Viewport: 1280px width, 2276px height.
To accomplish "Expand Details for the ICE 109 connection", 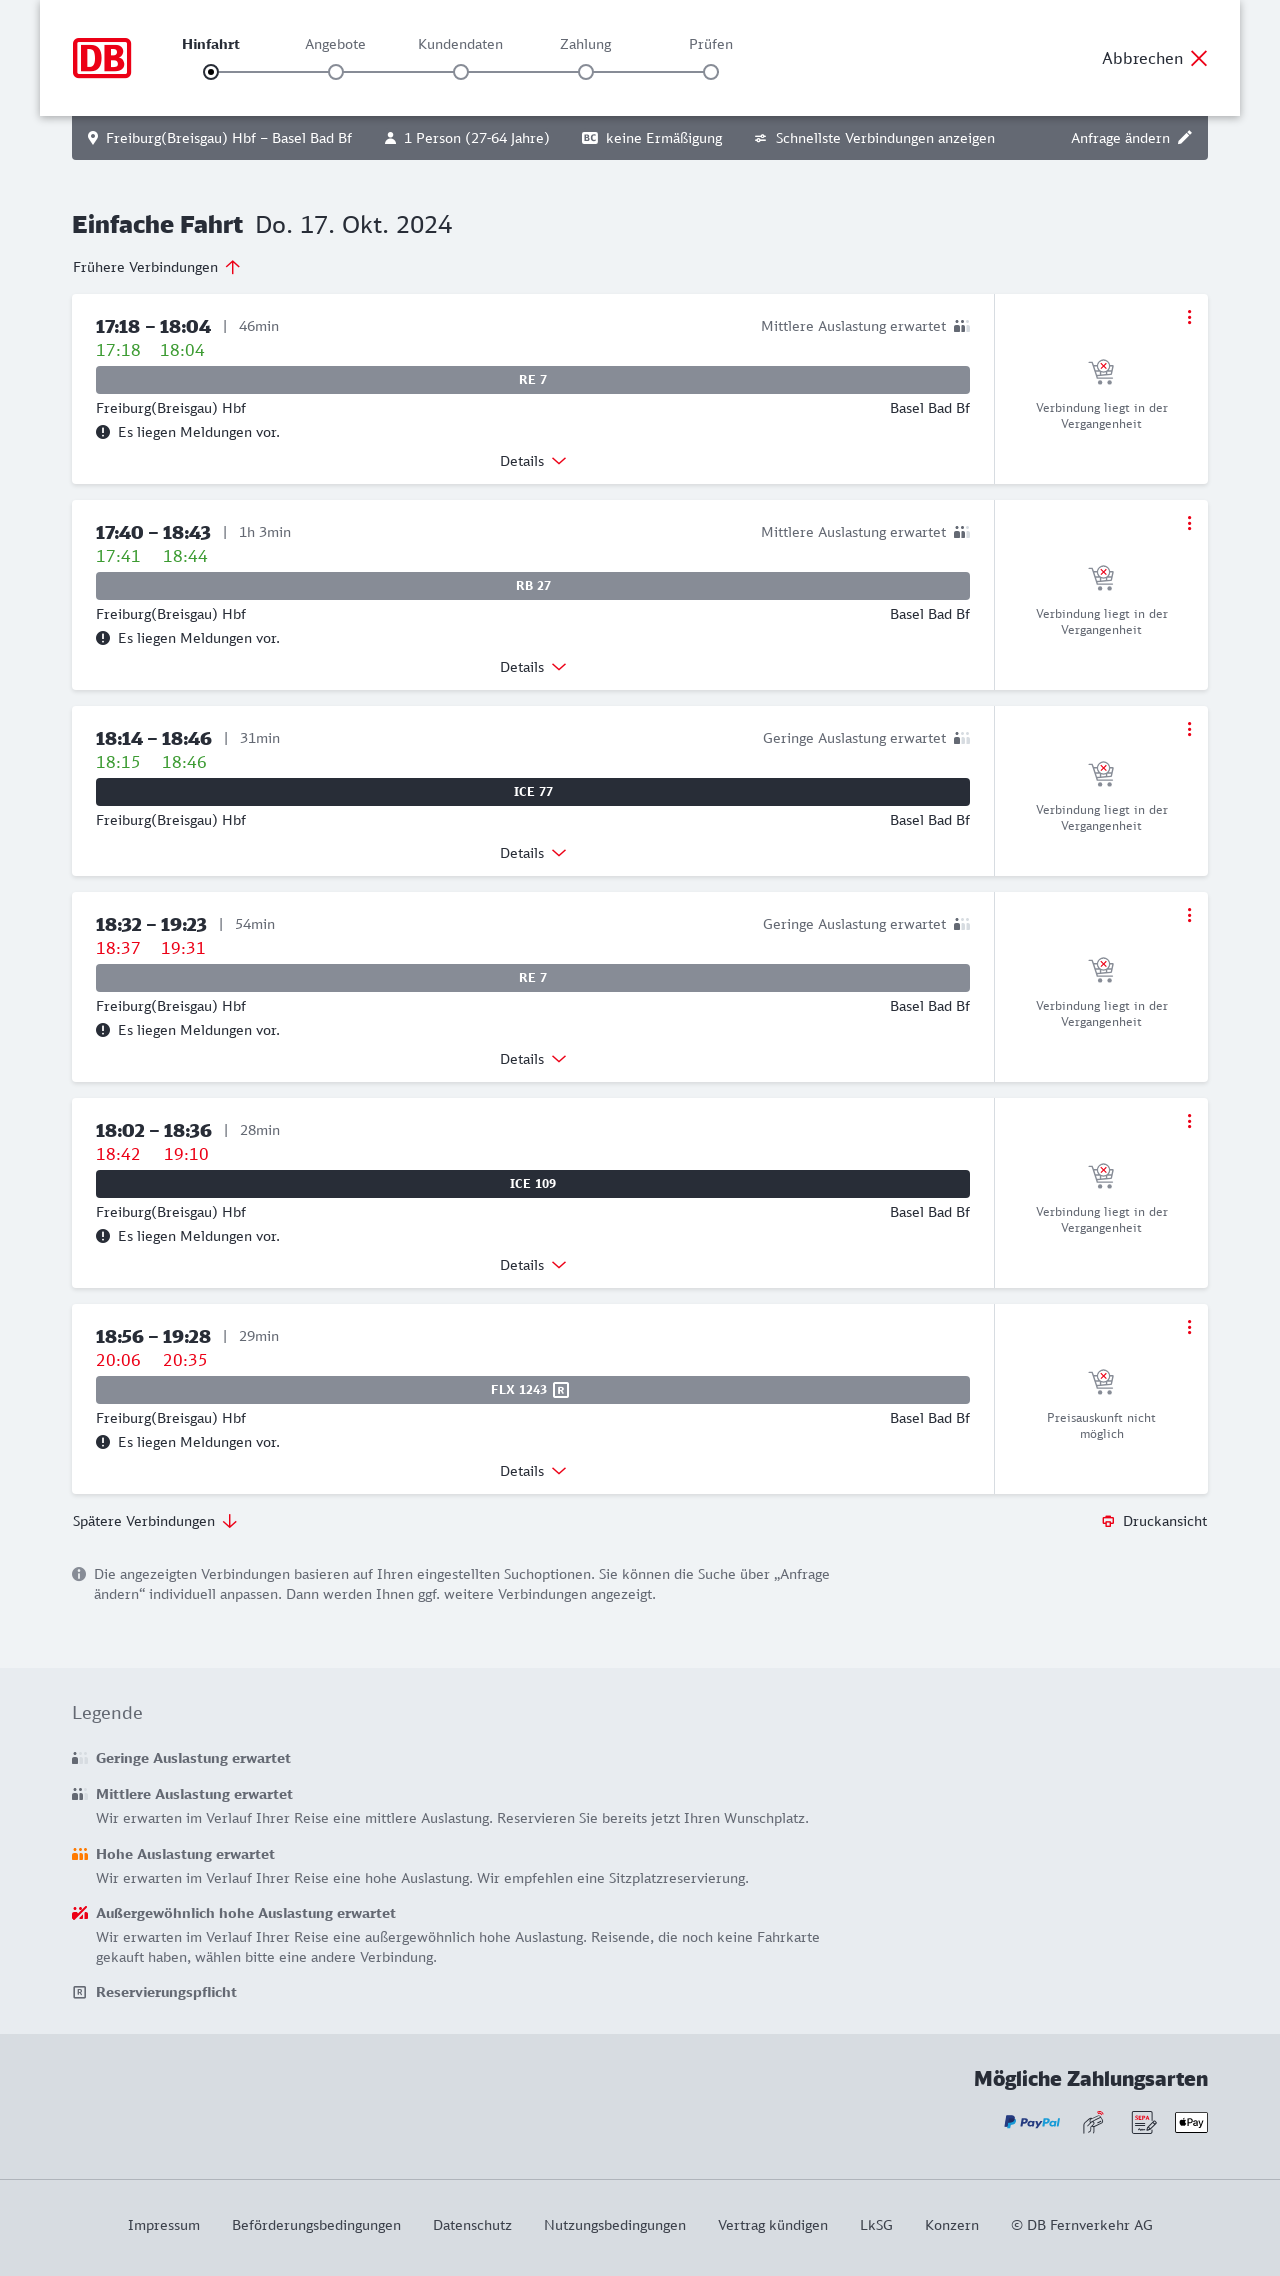I will coord(533,1265).
